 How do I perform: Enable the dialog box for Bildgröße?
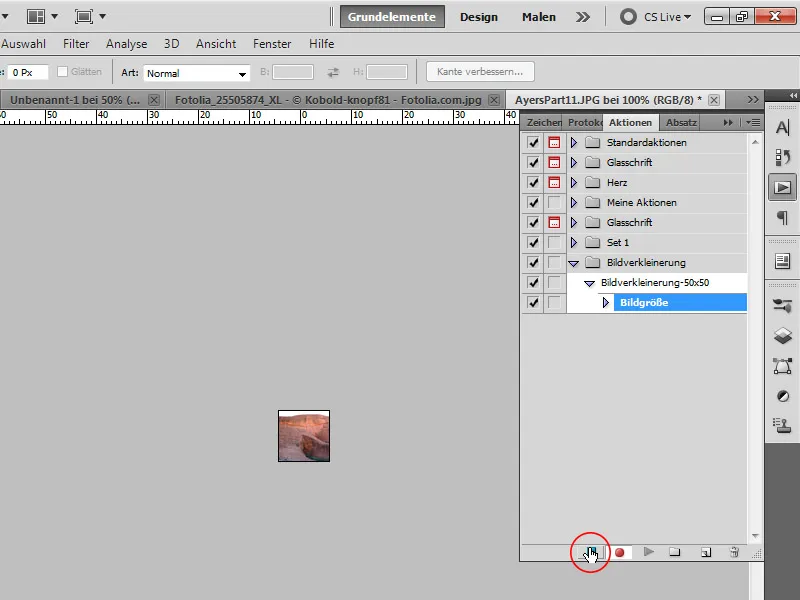point(554,303)
